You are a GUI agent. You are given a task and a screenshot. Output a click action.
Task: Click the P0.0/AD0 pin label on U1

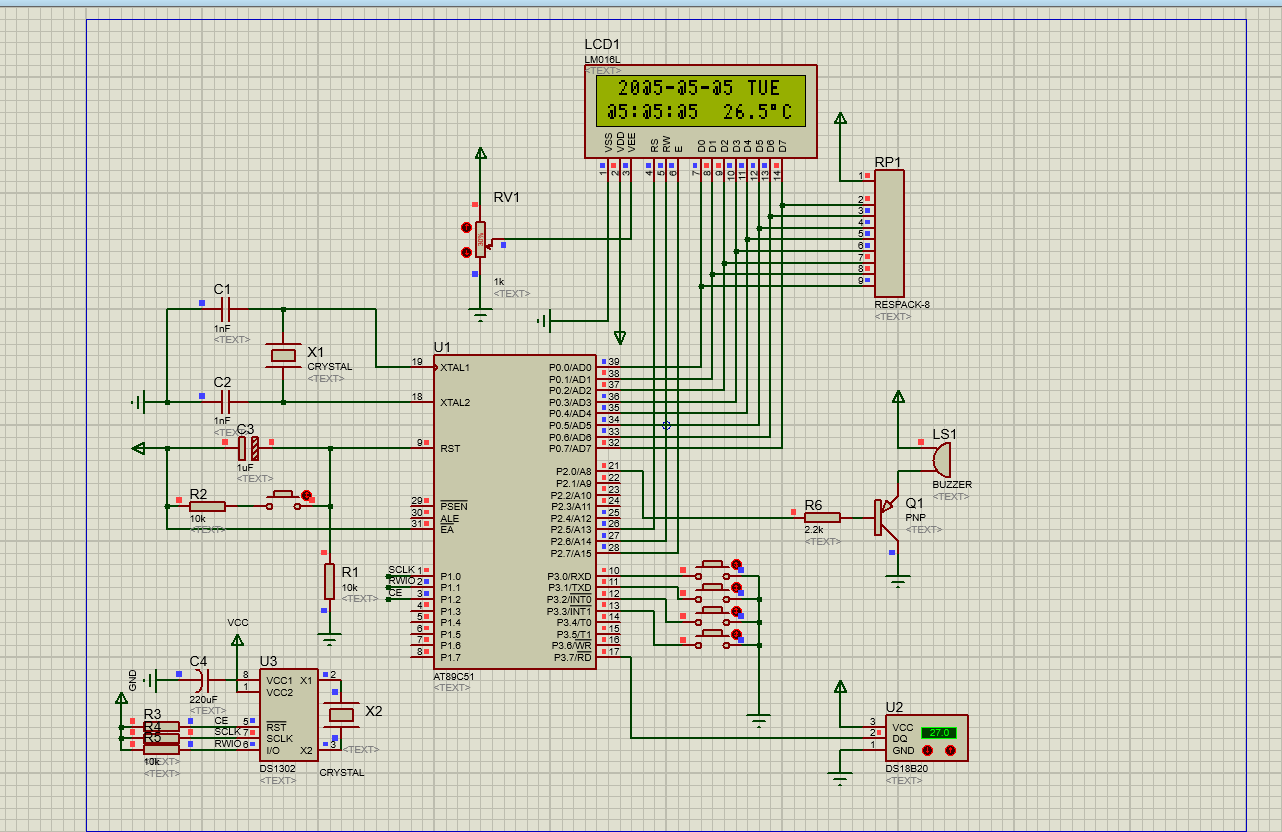click(x=571, y=367)
